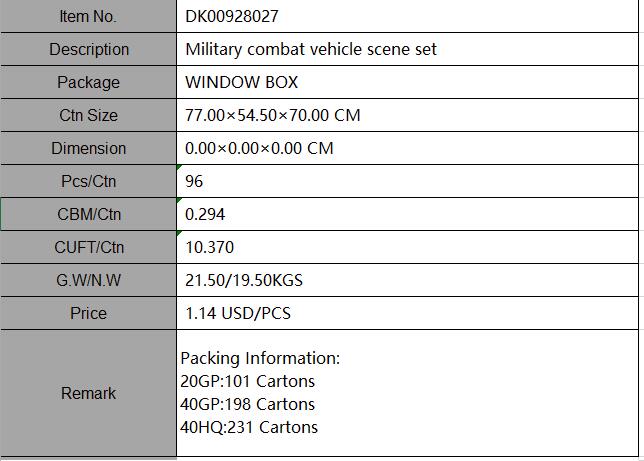The height and width of the screenshot is (461, 644).
Task: Select the Pcs/Ctn label cell
Action: [88, 181]
